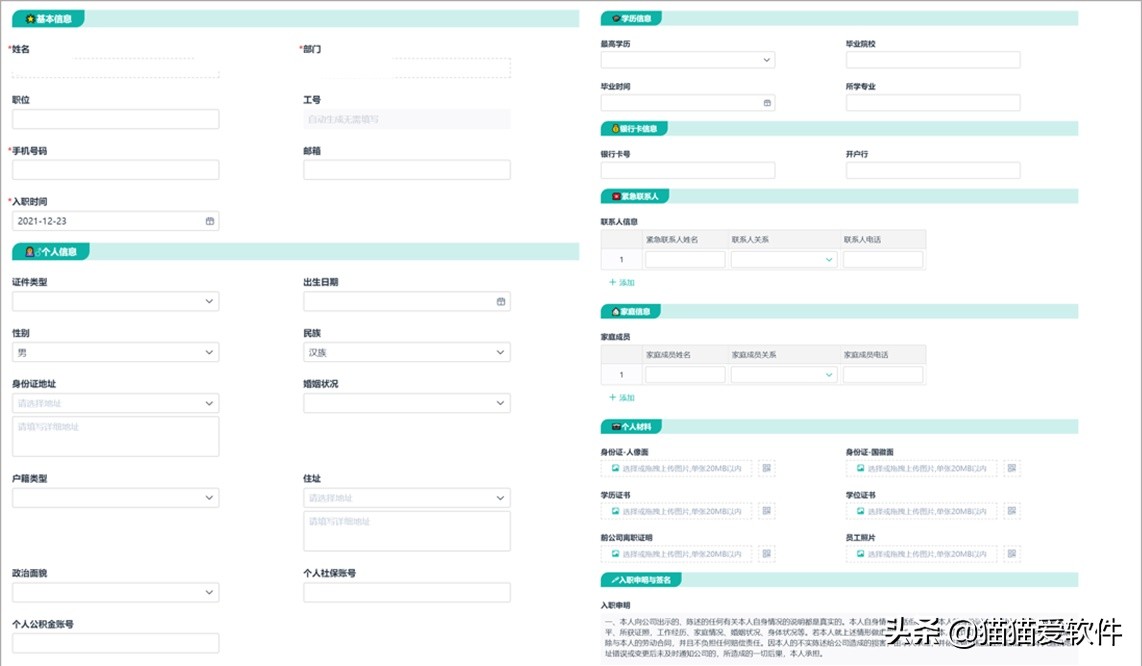The width and height of the screenshot is (1142, 666).
Task: Click the 毕业时间 date input
Action: click(x=688, y=103)
